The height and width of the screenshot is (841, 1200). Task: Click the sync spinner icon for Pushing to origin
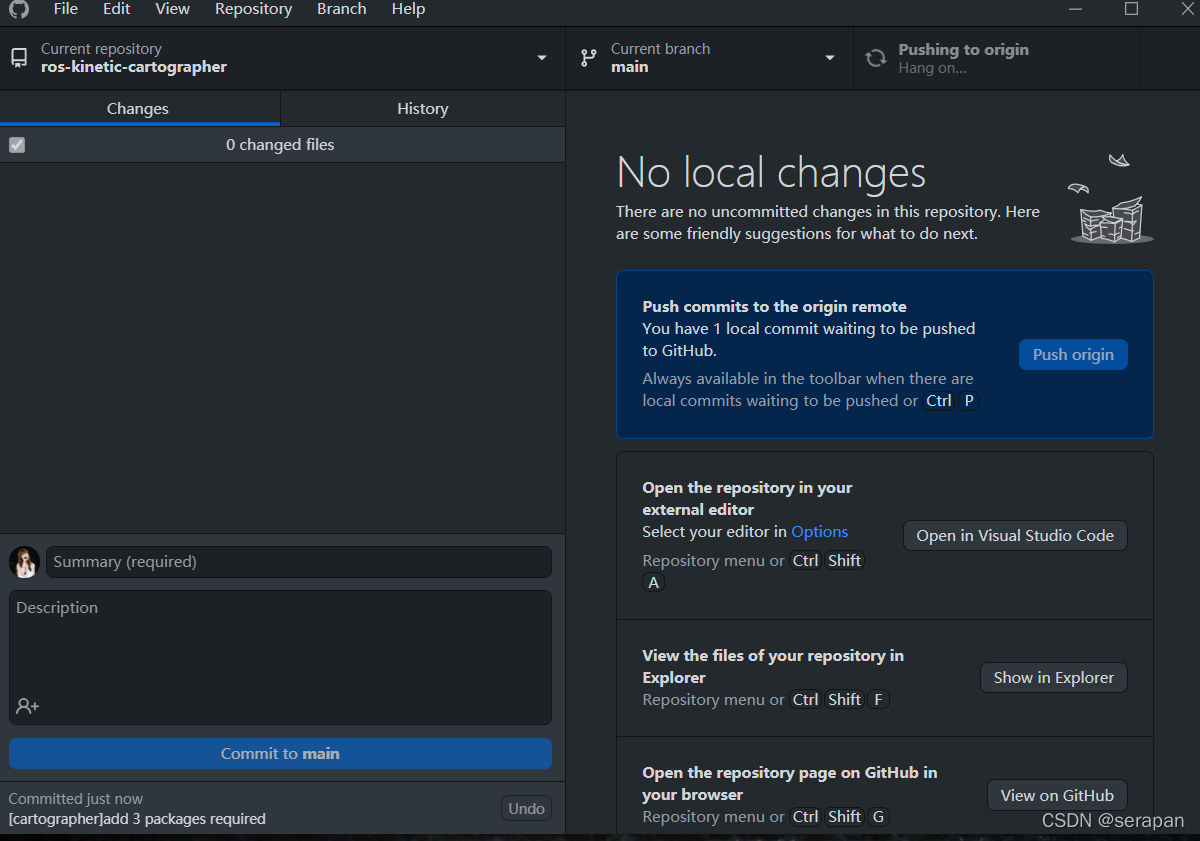pos(876,58)
